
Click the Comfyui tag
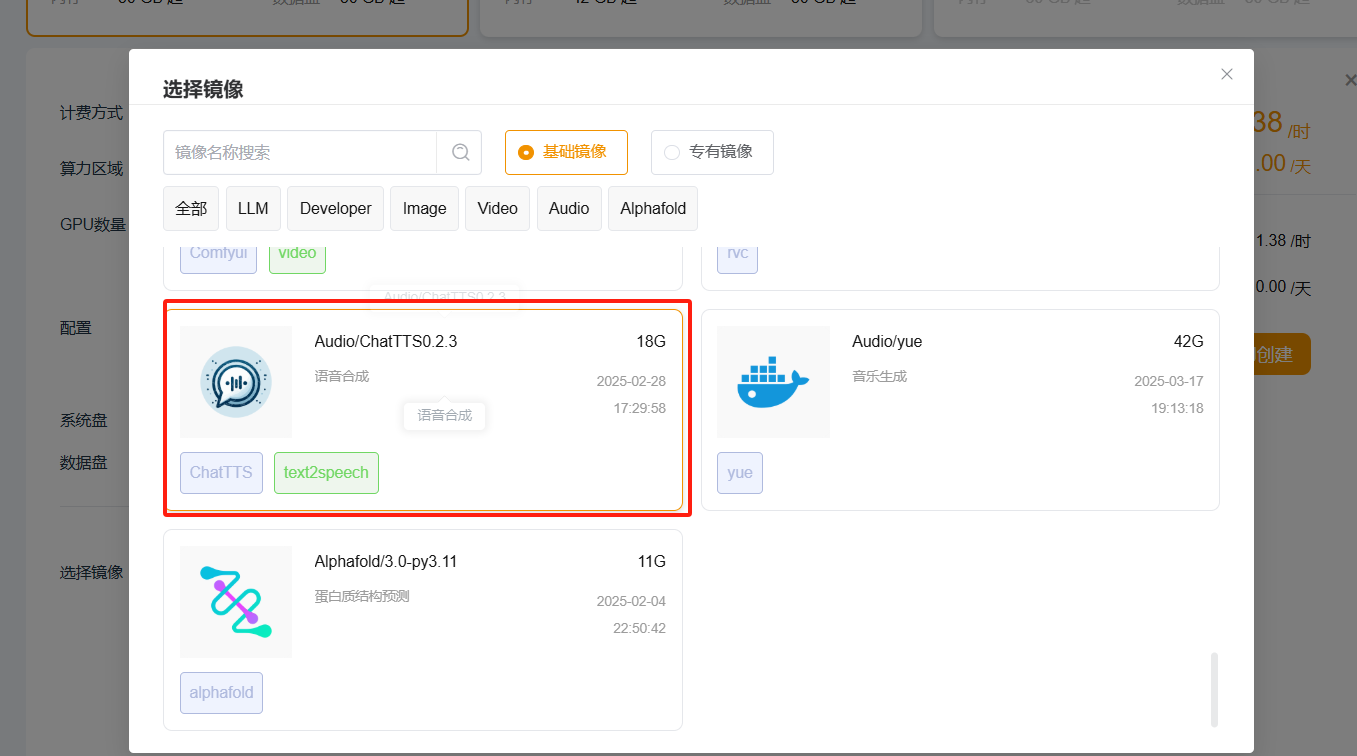218,258
